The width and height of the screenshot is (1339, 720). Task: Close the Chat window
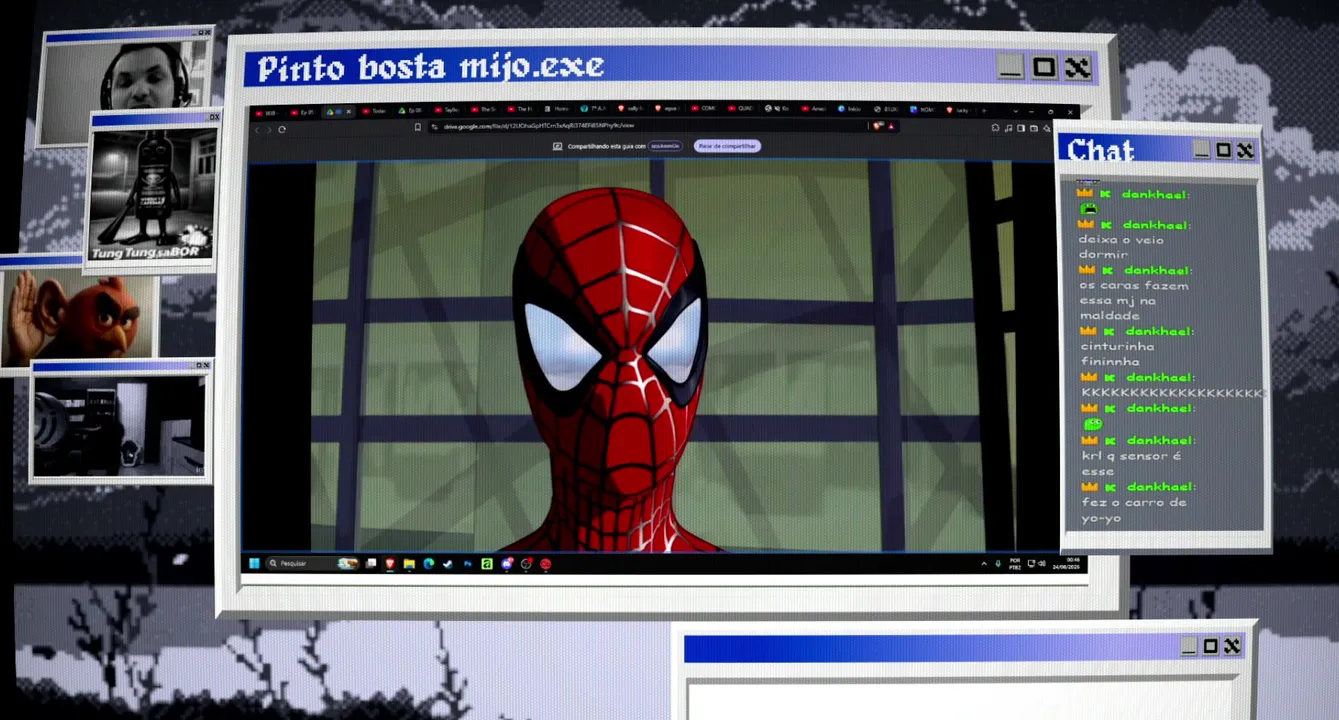tap(1245, 151)
